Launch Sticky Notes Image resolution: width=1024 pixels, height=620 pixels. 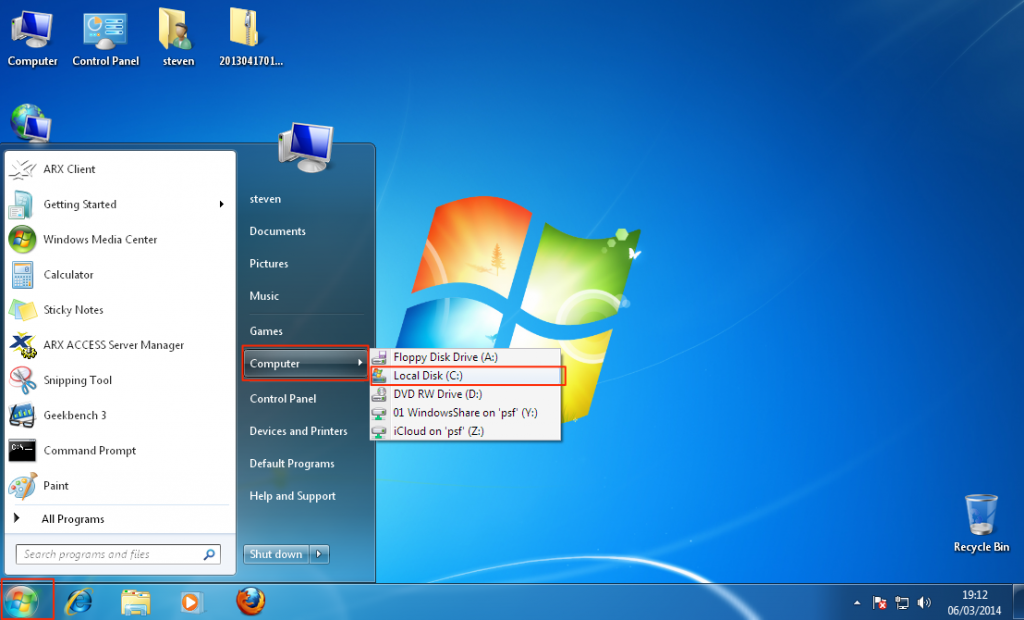click(x=120, y=310)
